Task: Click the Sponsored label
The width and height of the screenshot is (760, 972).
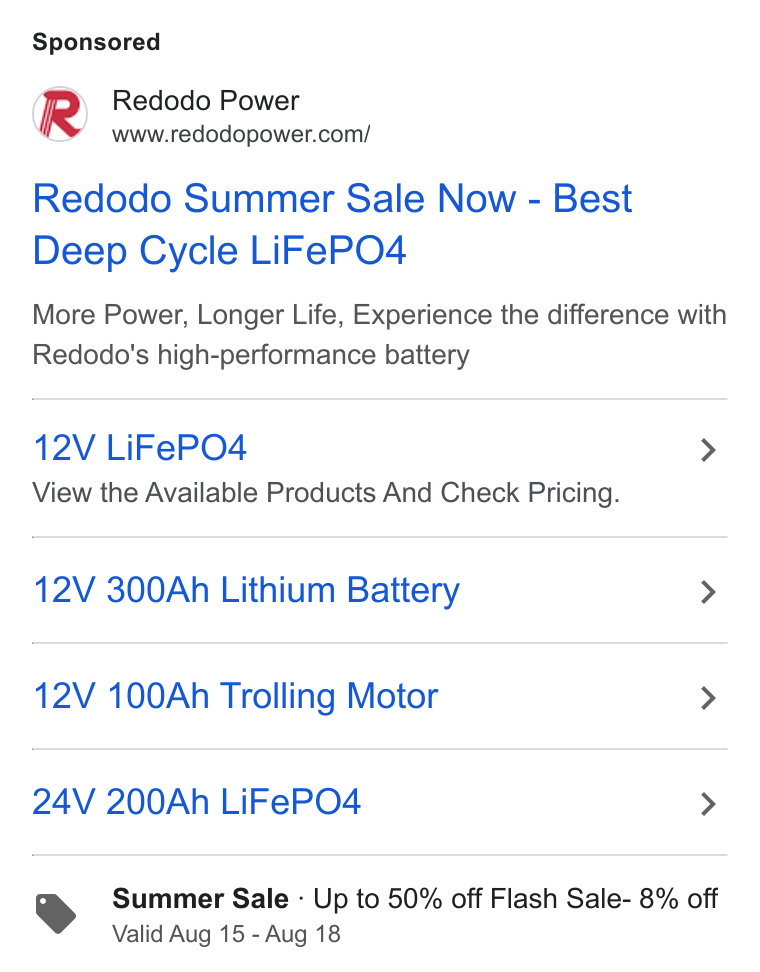Action: (x=96, y=42)
